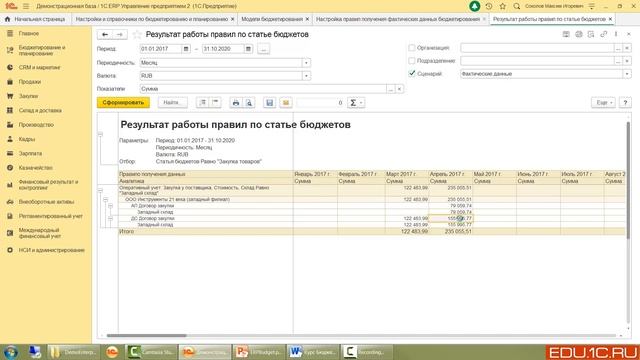Click the Организация input field
The image size is (640, 360).
[x=538, y=48]
